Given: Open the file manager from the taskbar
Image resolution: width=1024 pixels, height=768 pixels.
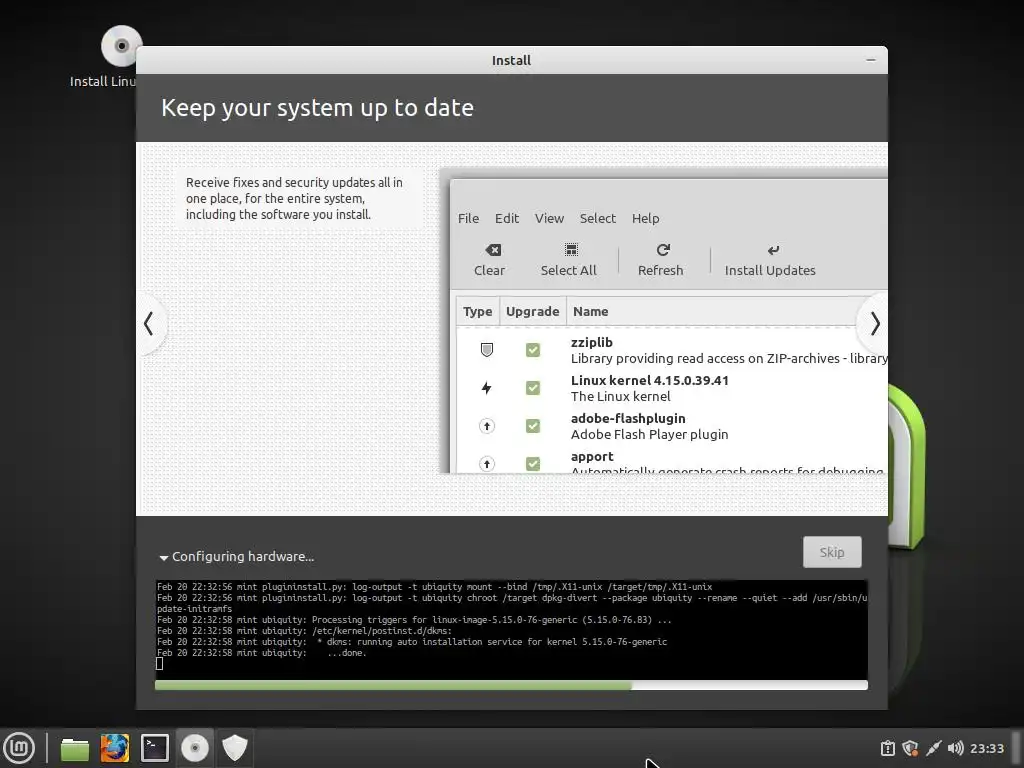Looking at the screenshot, I should pyautogui.click(x=74, y=748).
